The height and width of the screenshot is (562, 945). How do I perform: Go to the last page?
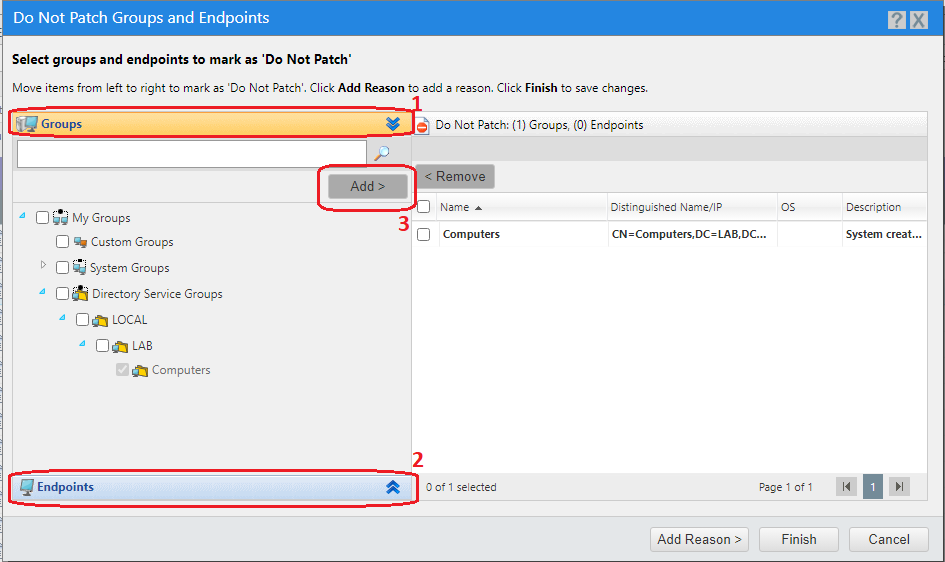pos(899,487)
